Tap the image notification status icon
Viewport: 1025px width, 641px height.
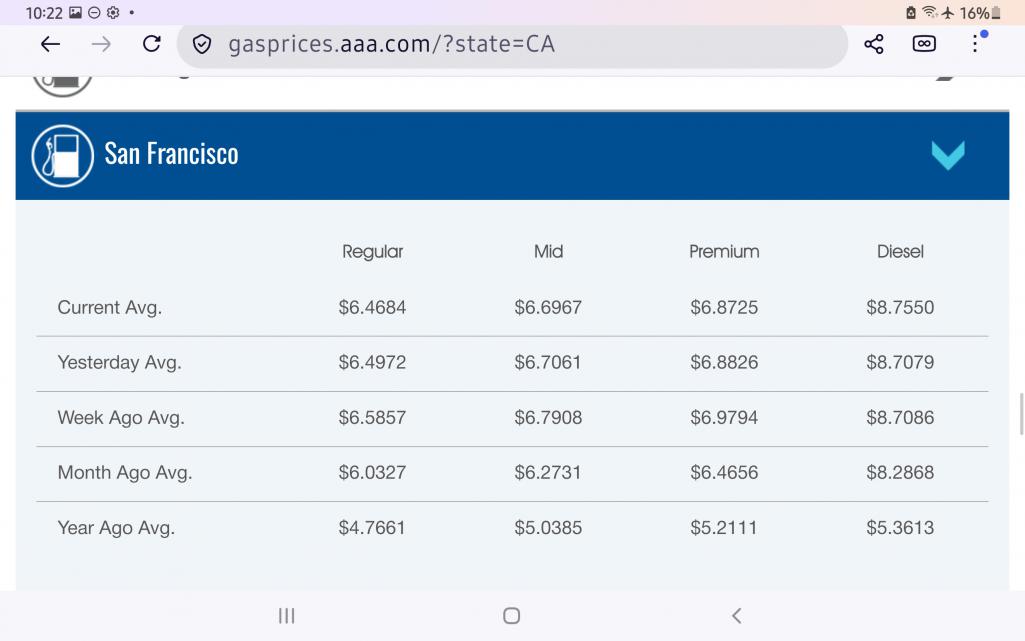[x=75, y=12]
